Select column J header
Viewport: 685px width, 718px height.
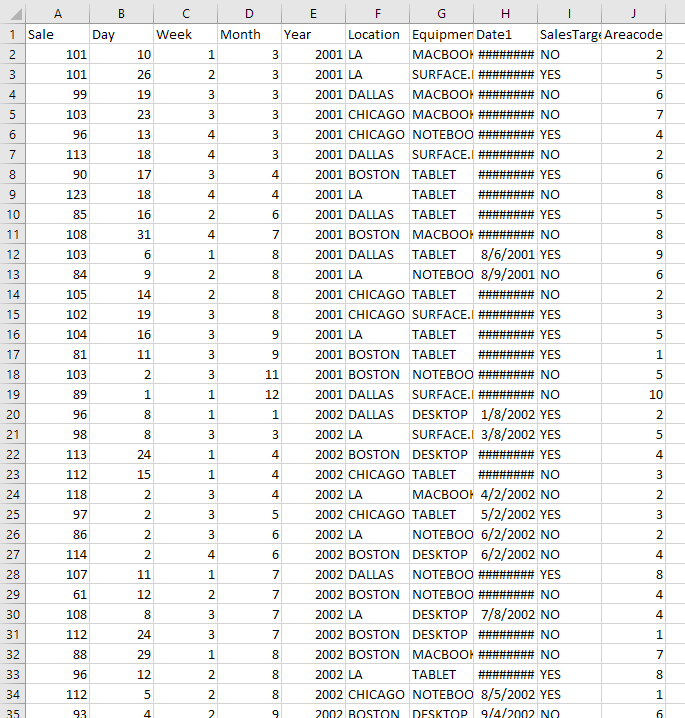click(633, 14)
